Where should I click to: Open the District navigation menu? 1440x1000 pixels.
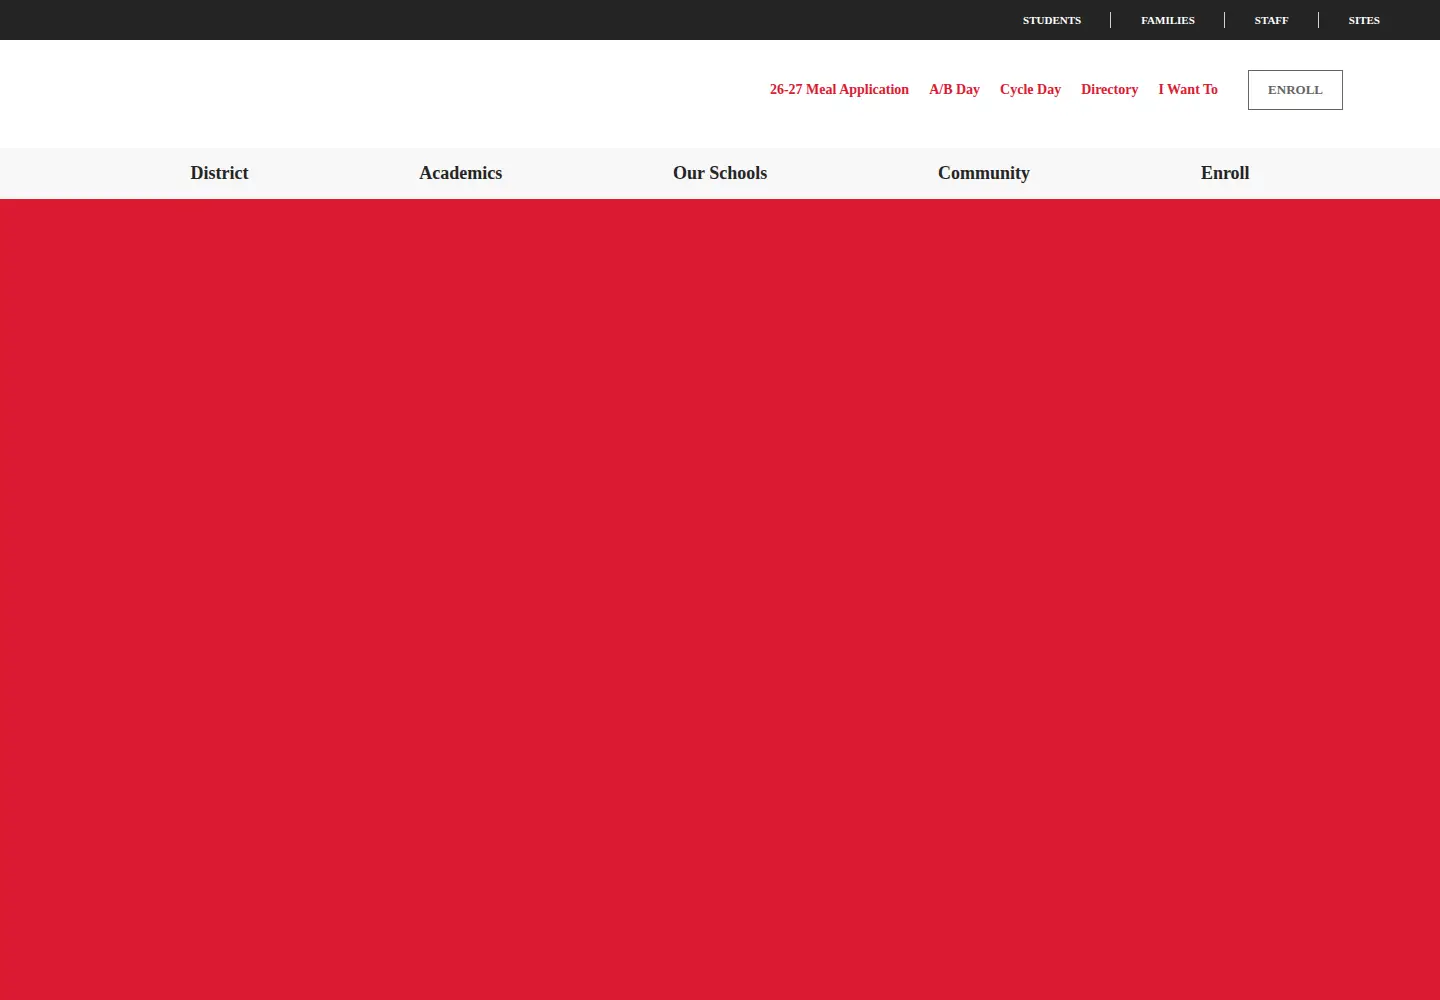point(219,173)
